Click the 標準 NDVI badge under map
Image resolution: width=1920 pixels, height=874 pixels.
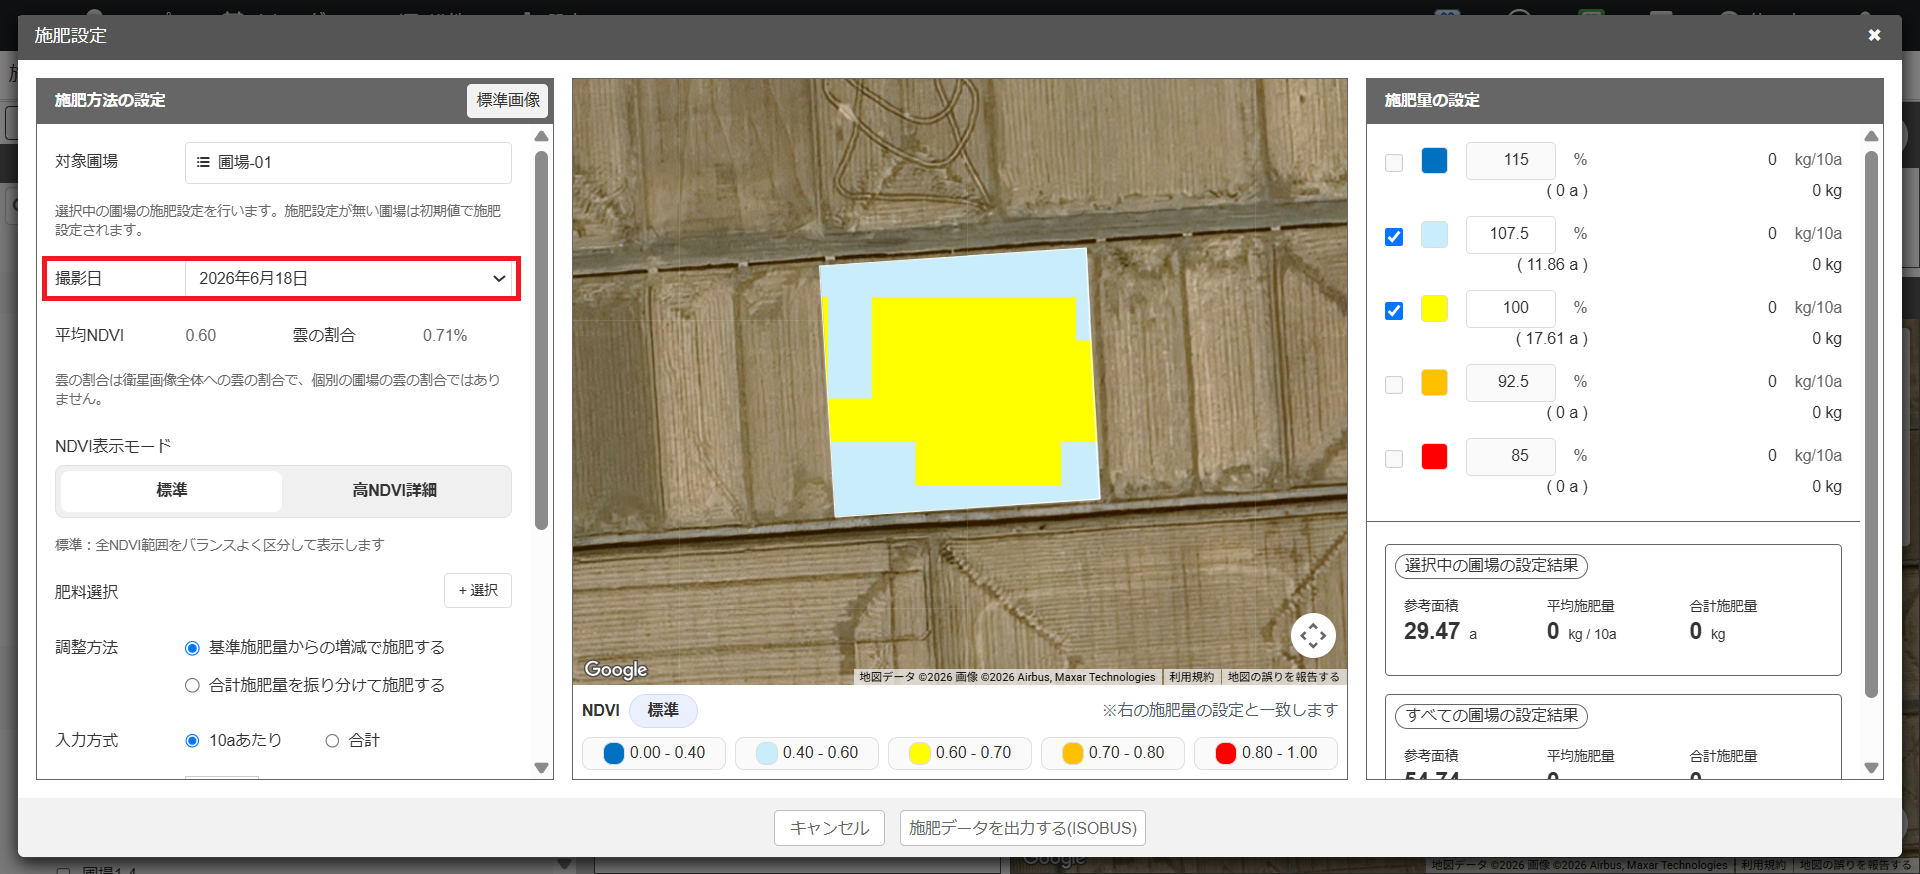coord(663,710)
